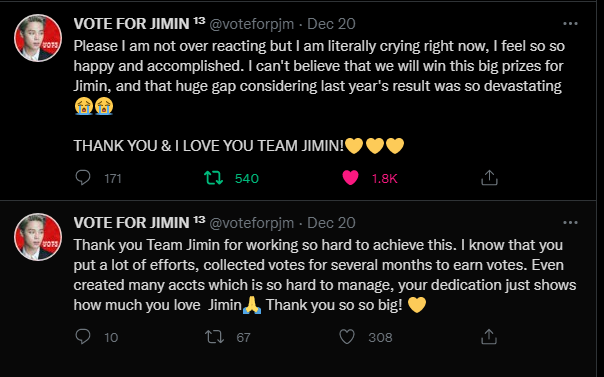Screen dimensions: 604x377
Task: Open Dec 20 timestamp of second tweet
Action: [331, 223]
